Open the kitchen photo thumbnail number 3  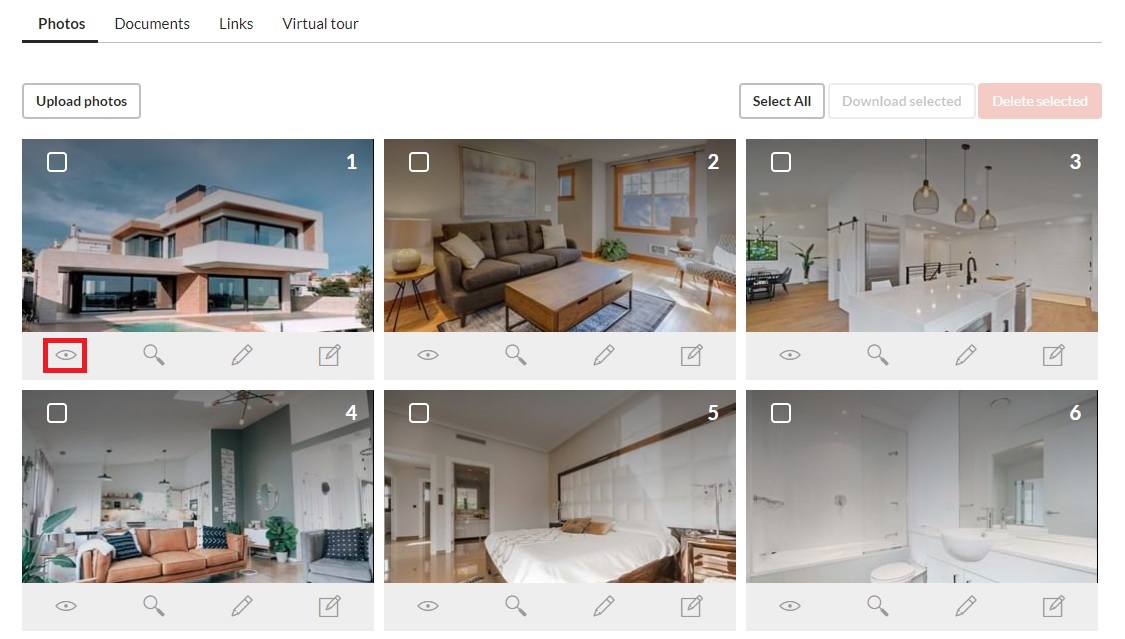pos(921,235)
